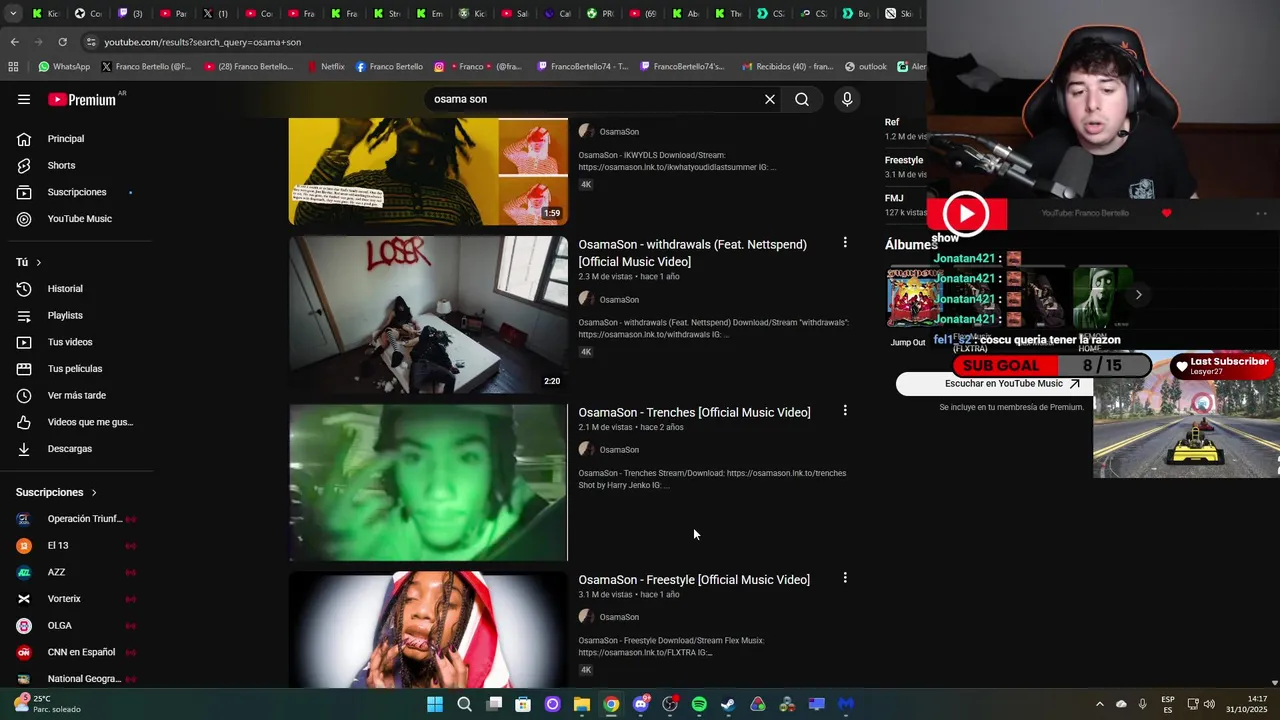This screenshot has height=720, width=1280.
Task: Click the Windows Start button
Action: click(x=435, y=704)
